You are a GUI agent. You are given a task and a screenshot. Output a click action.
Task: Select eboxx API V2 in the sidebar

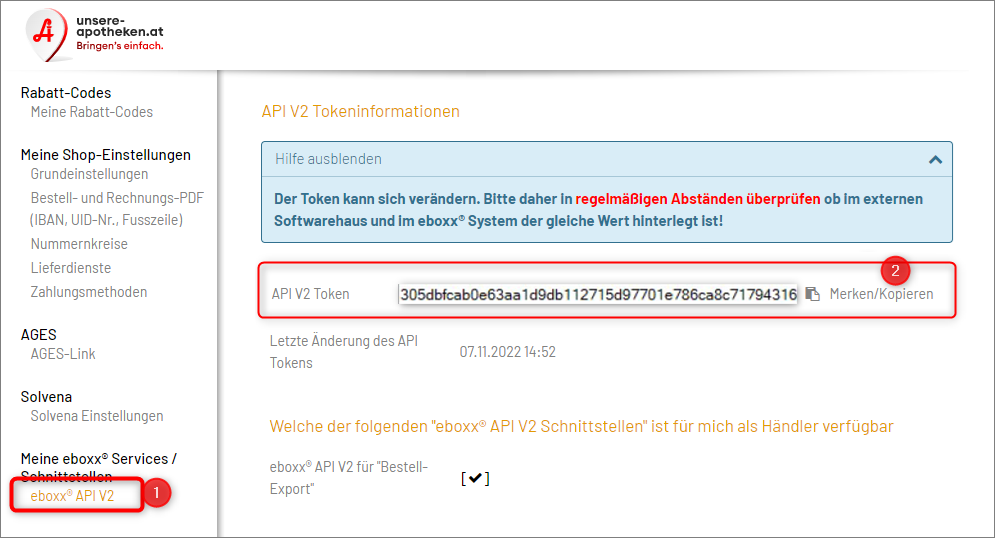pyautogui.click(x=72, y=496)
